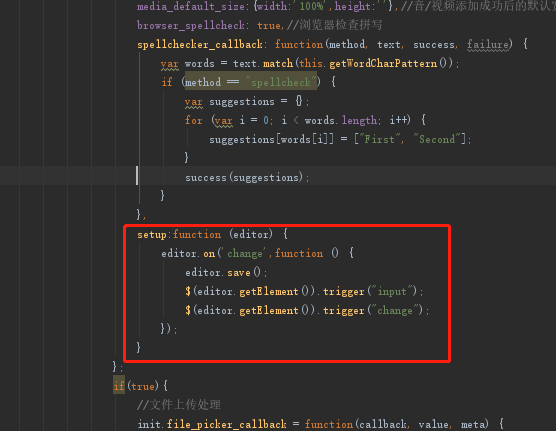Click trigger("input") call
556x431 pixels.
[369, 292]
